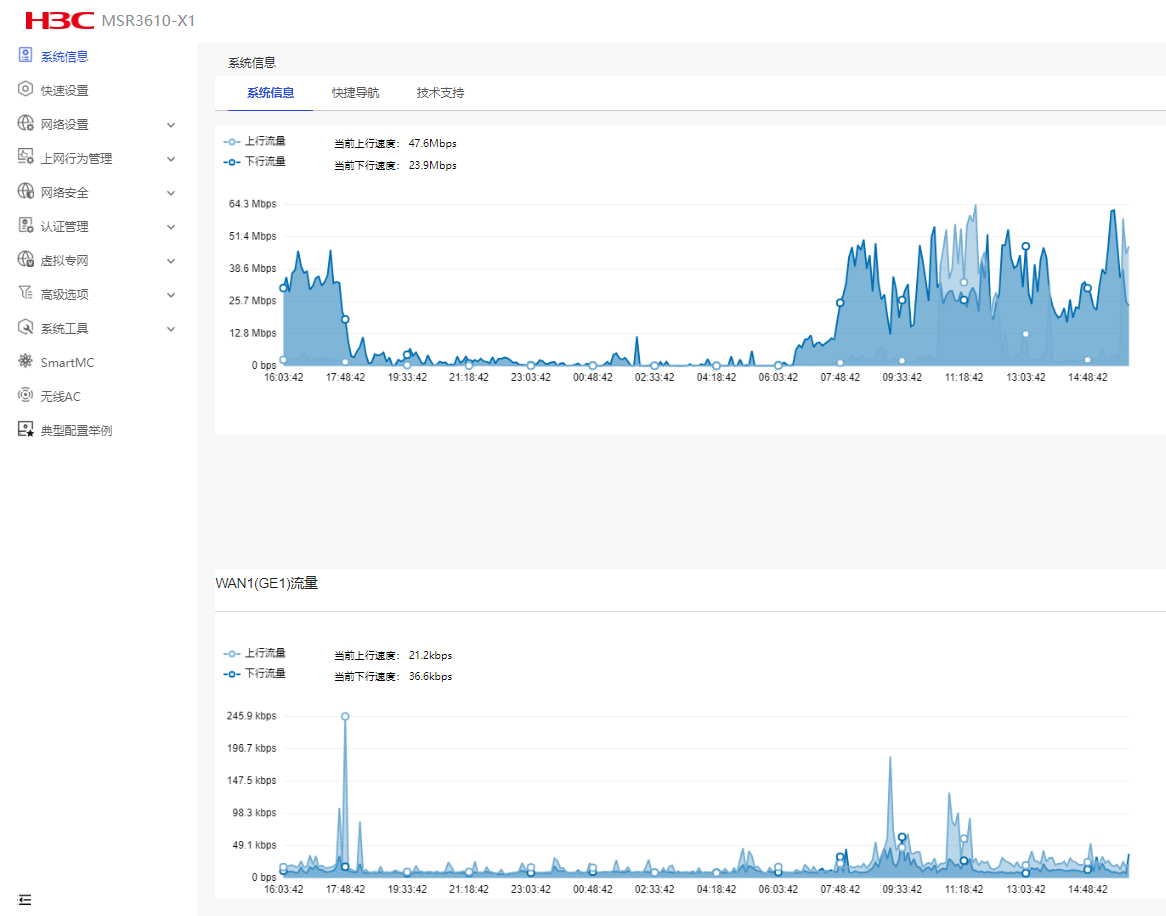Viewport: 1166px width, 916px height.
Task: Click top chart 下行 data point at 07:48:42
Action: 840,303
